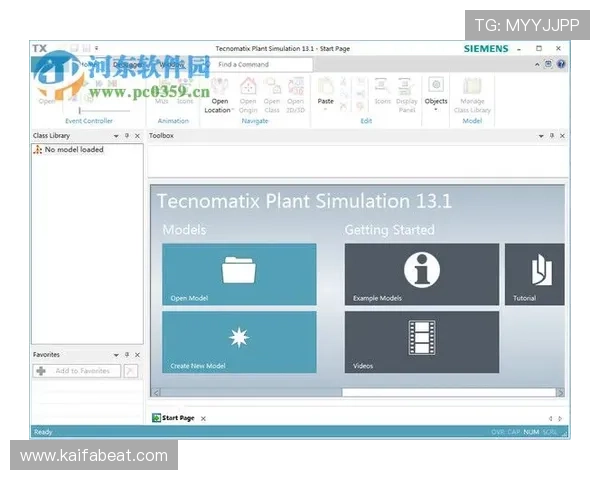Open the Window ribbon tab
Screen dimensions: 600x480
(171, 64)
